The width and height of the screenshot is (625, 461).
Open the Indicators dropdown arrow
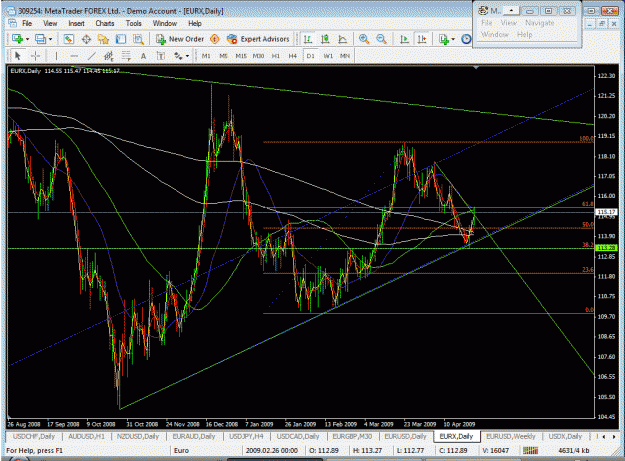point(454,39)
